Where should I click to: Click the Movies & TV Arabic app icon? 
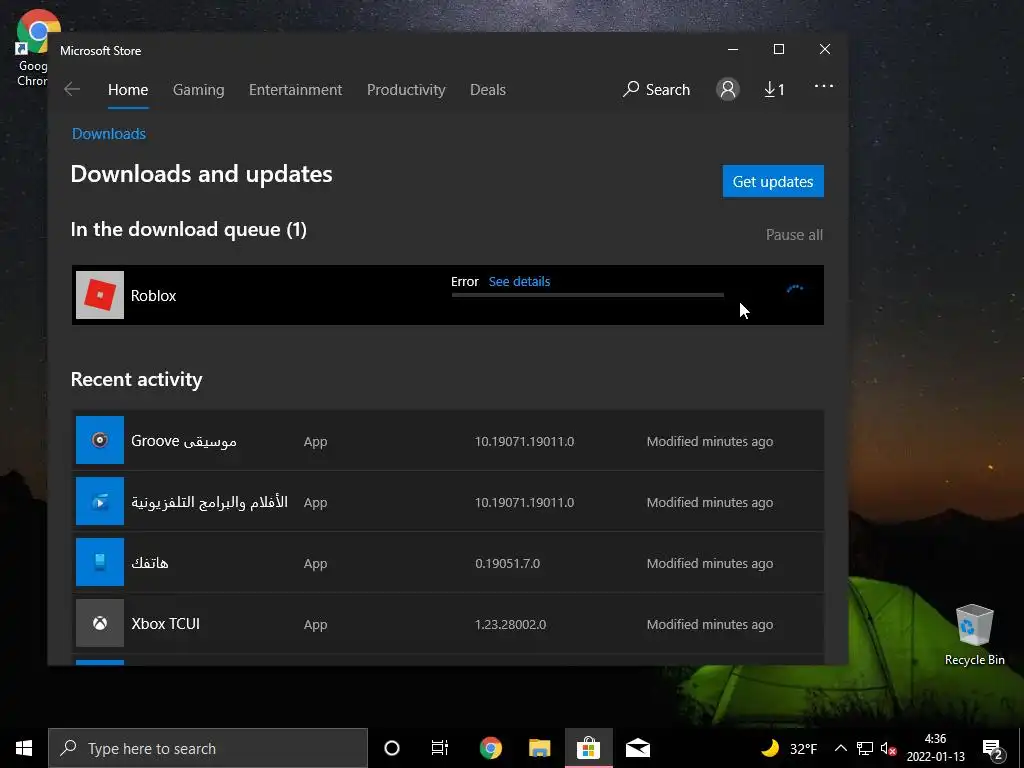[100, 502]
